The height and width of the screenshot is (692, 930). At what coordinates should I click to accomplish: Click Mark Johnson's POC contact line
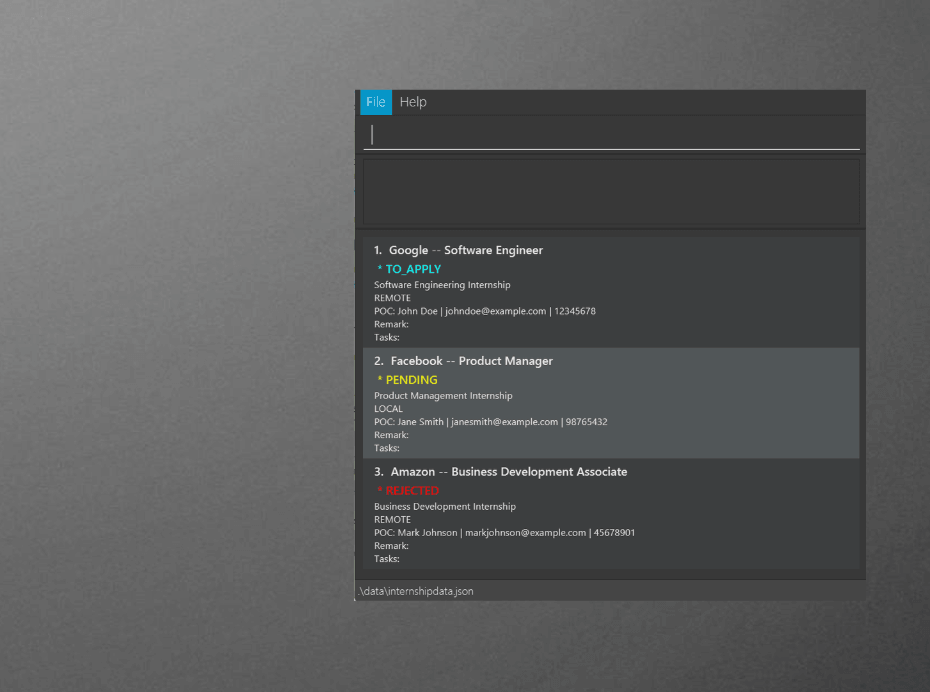(x=504, y=533)
